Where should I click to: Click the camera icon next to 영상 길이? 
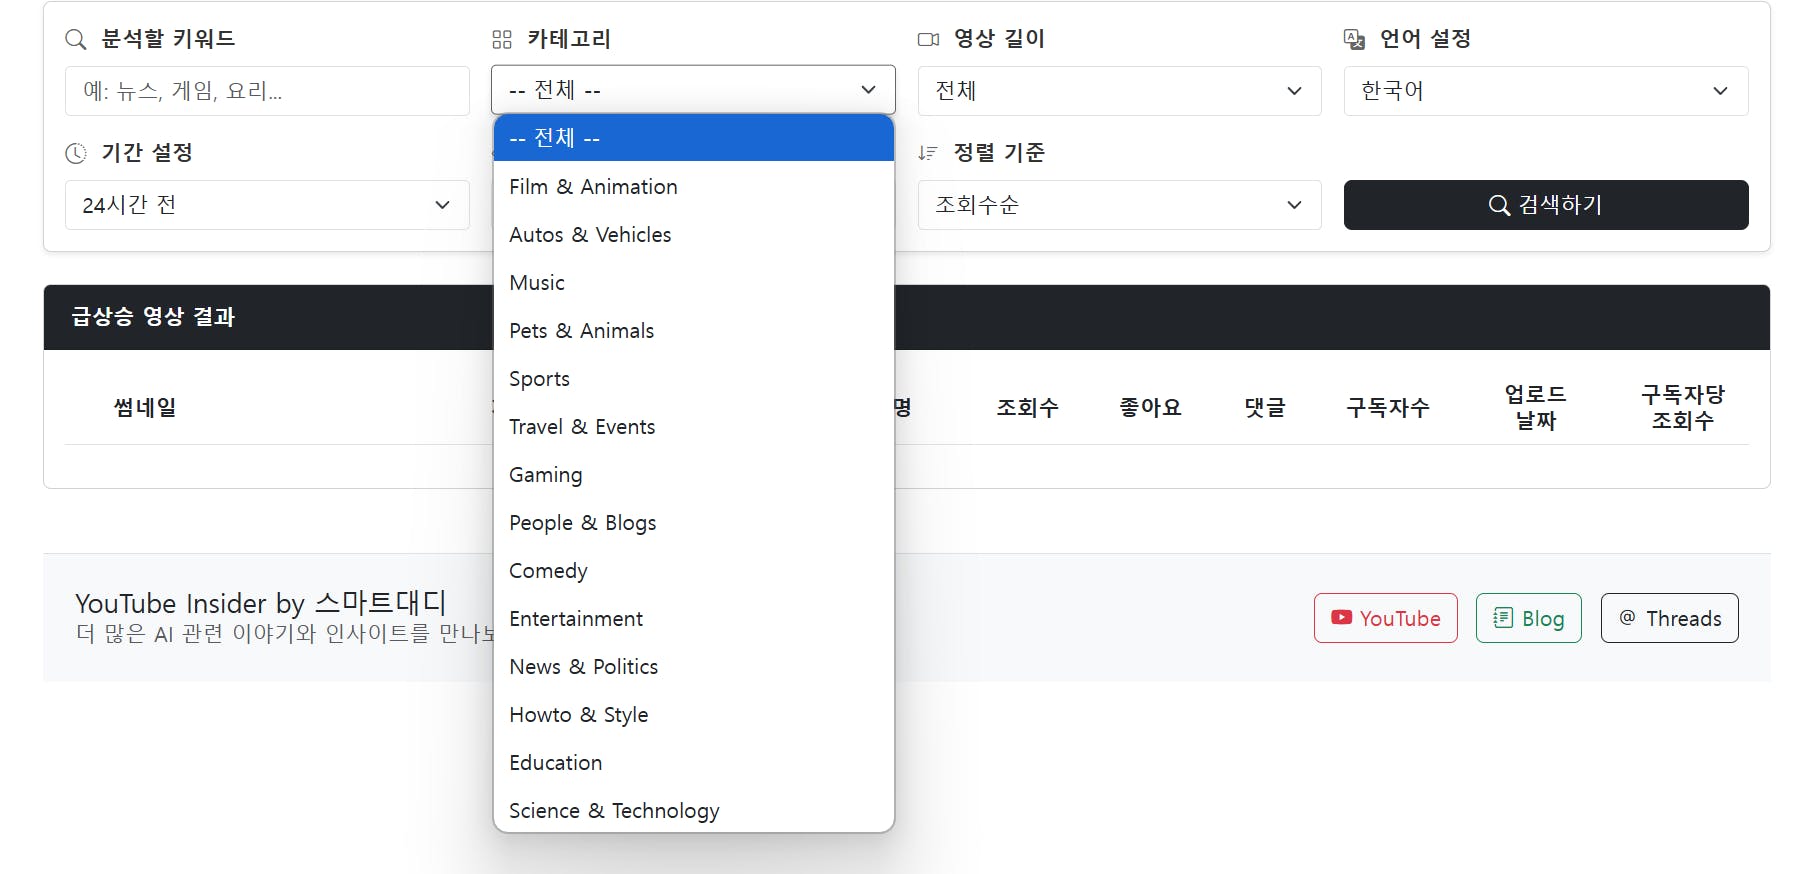coord(928,40)
